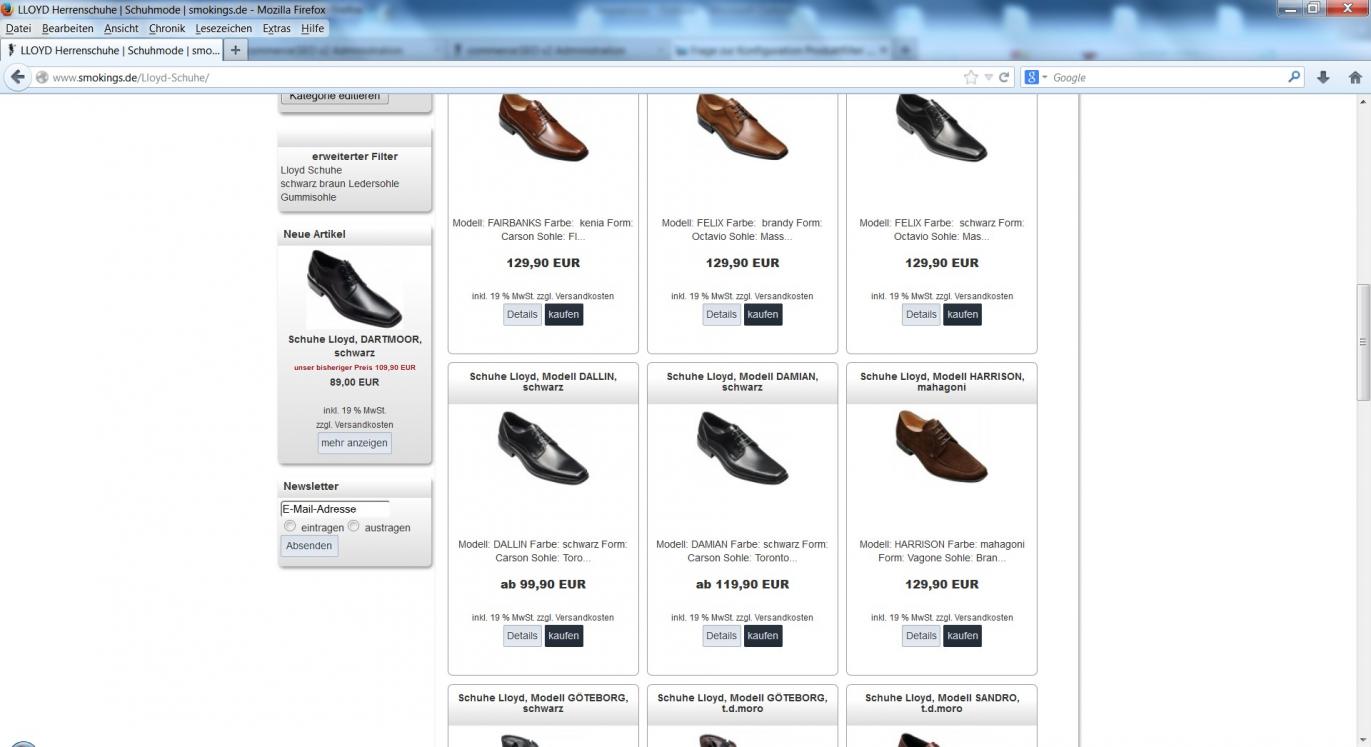Click the search magnifier in the Google box
Image resolution: width=1371 pixels, height=747 pixels.
[x=1294, y=77]
